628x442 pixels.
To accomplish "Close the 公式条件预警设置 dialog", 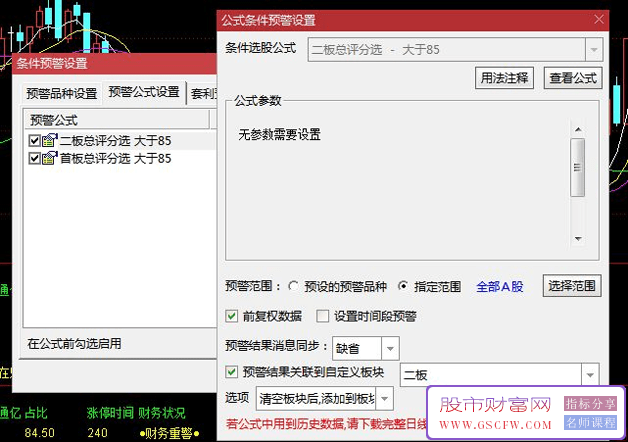I will [599, 19].
